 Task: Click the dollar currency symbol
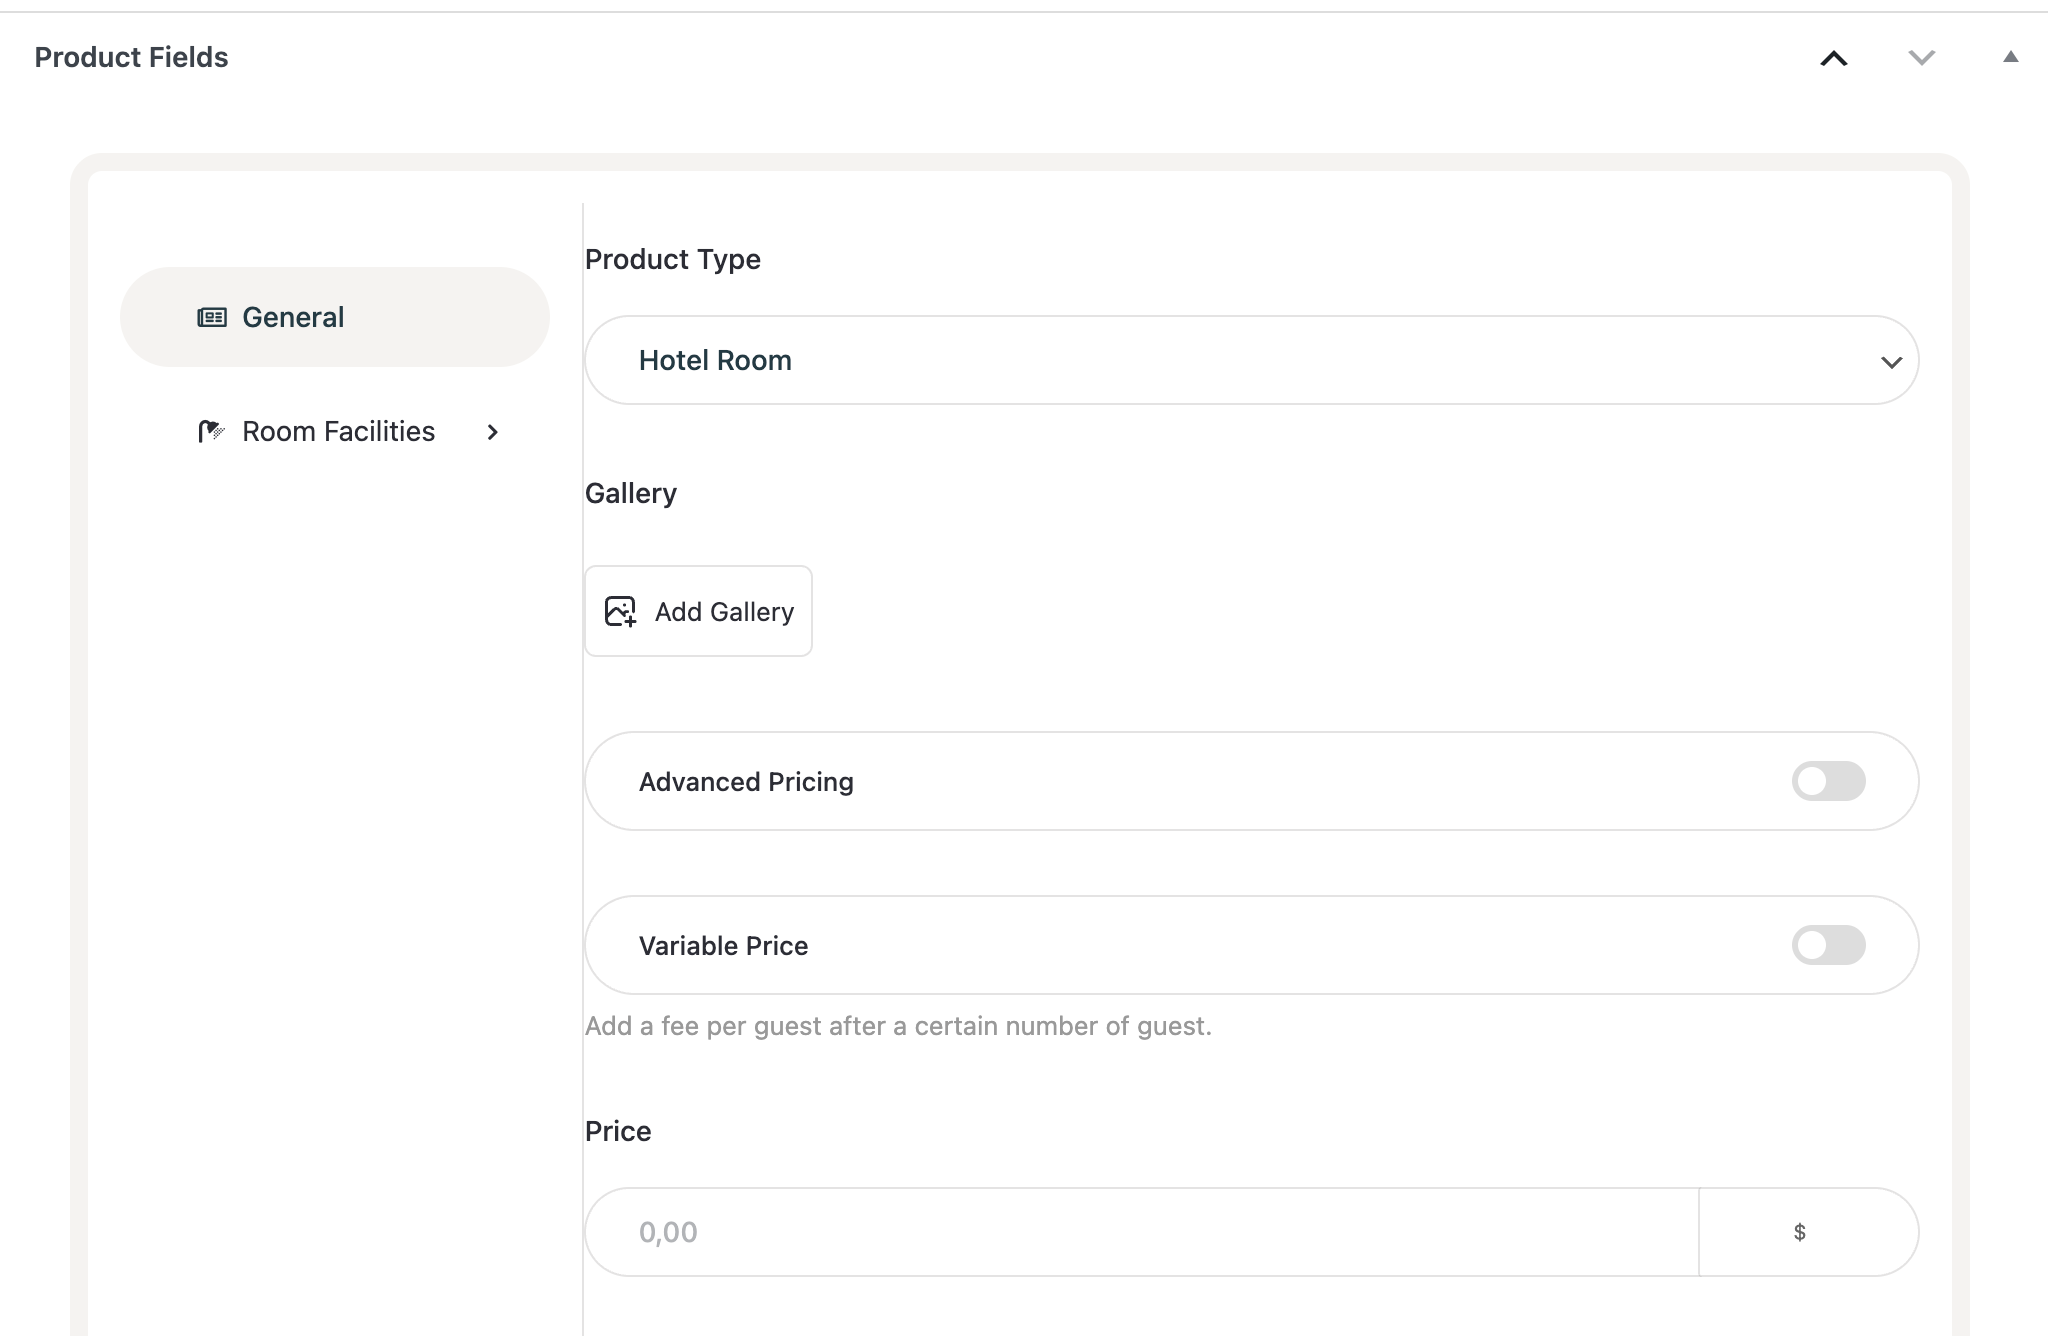(x=1799, y=1232)
